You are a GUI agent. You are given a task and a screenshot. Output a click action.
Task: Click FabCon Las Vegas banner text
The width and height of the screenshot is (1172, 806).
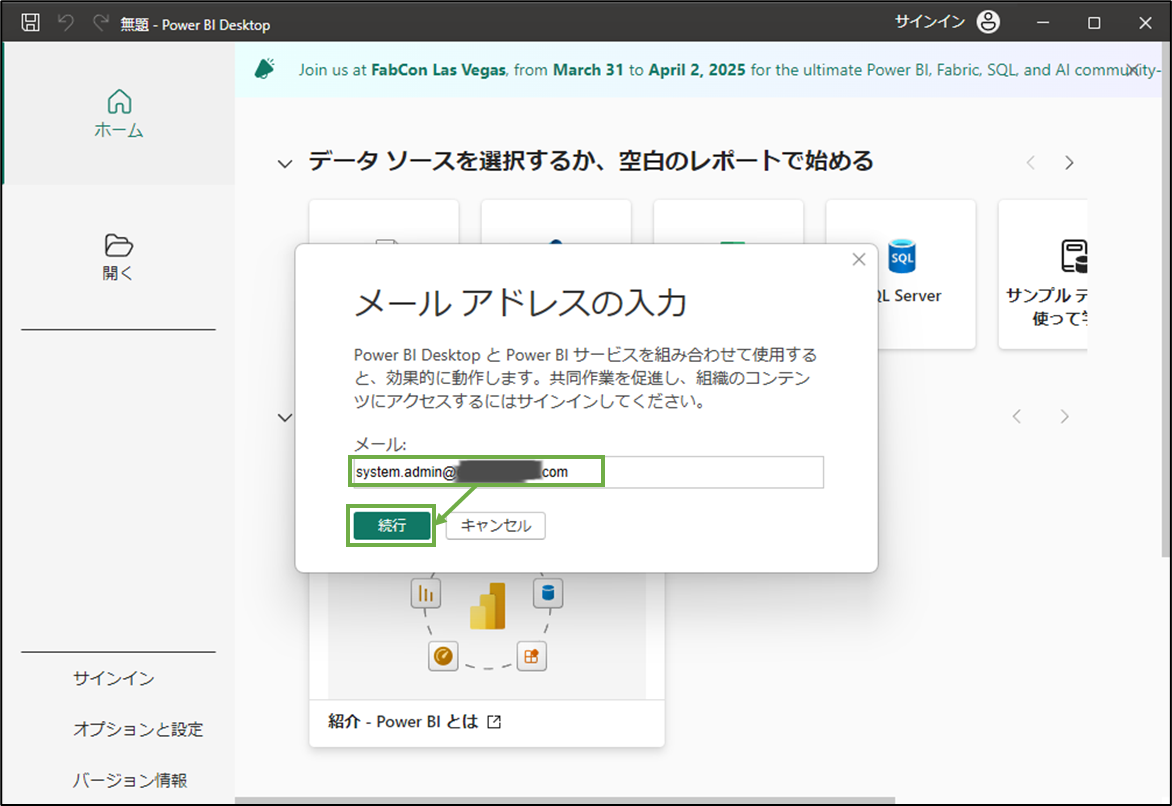(439, 70)
